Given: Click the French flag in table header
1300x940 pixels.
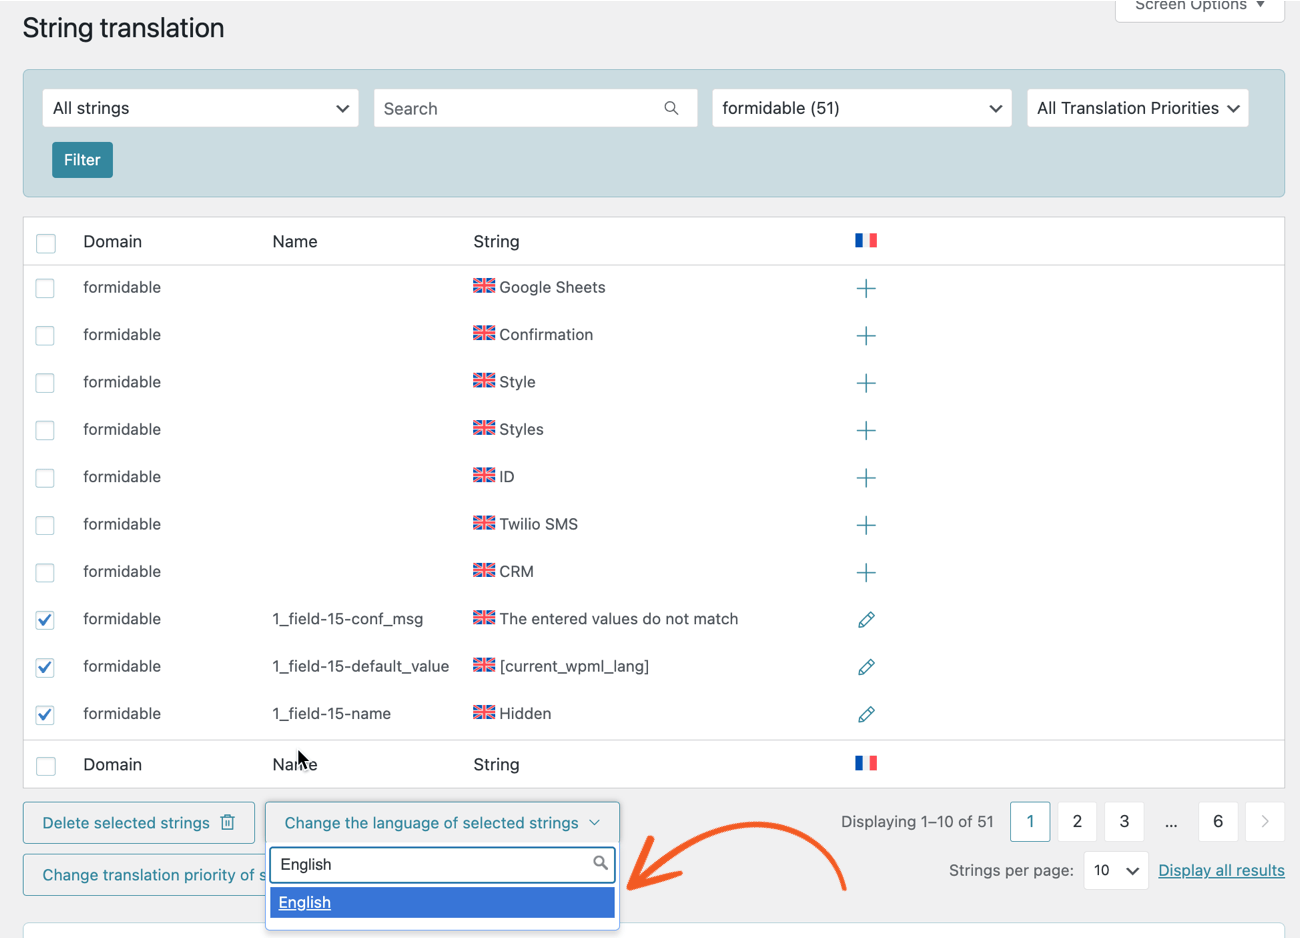Looking at the screenshot, I should tap(866, 240).
